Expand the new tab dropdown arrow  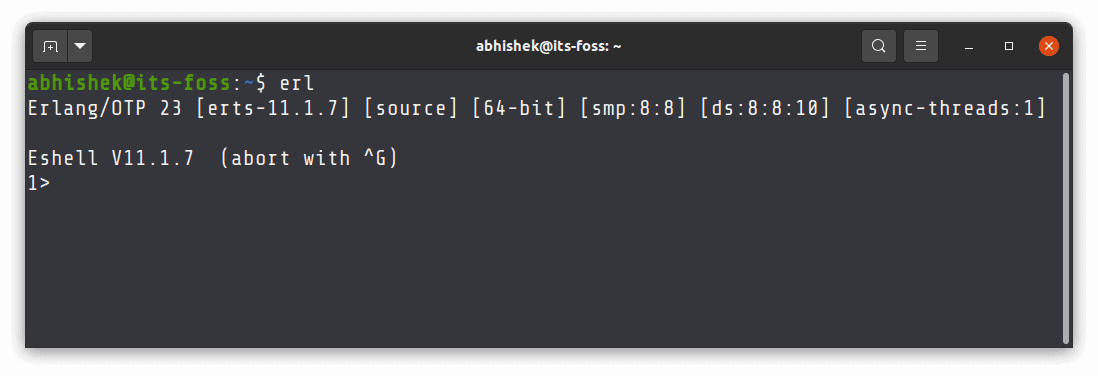tap(80, 46)
